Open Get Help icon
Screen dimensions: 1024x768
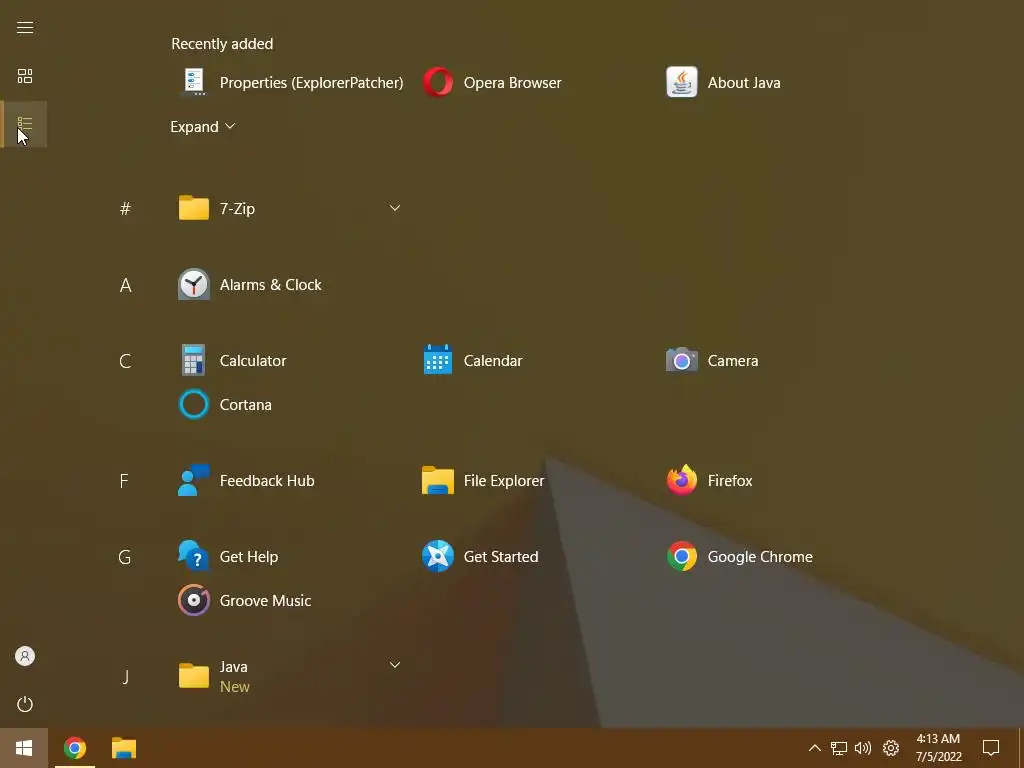(194, 556)
